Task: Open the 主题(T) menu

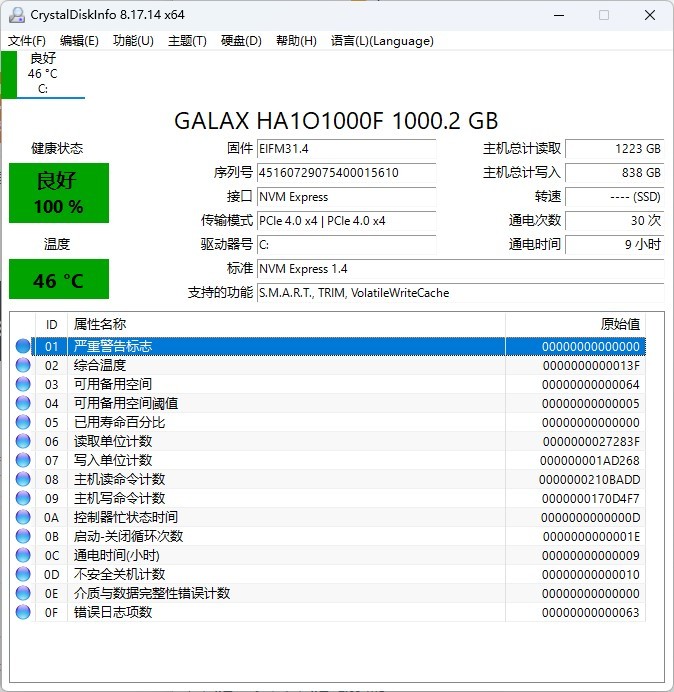Action: [x=187, y=41]
